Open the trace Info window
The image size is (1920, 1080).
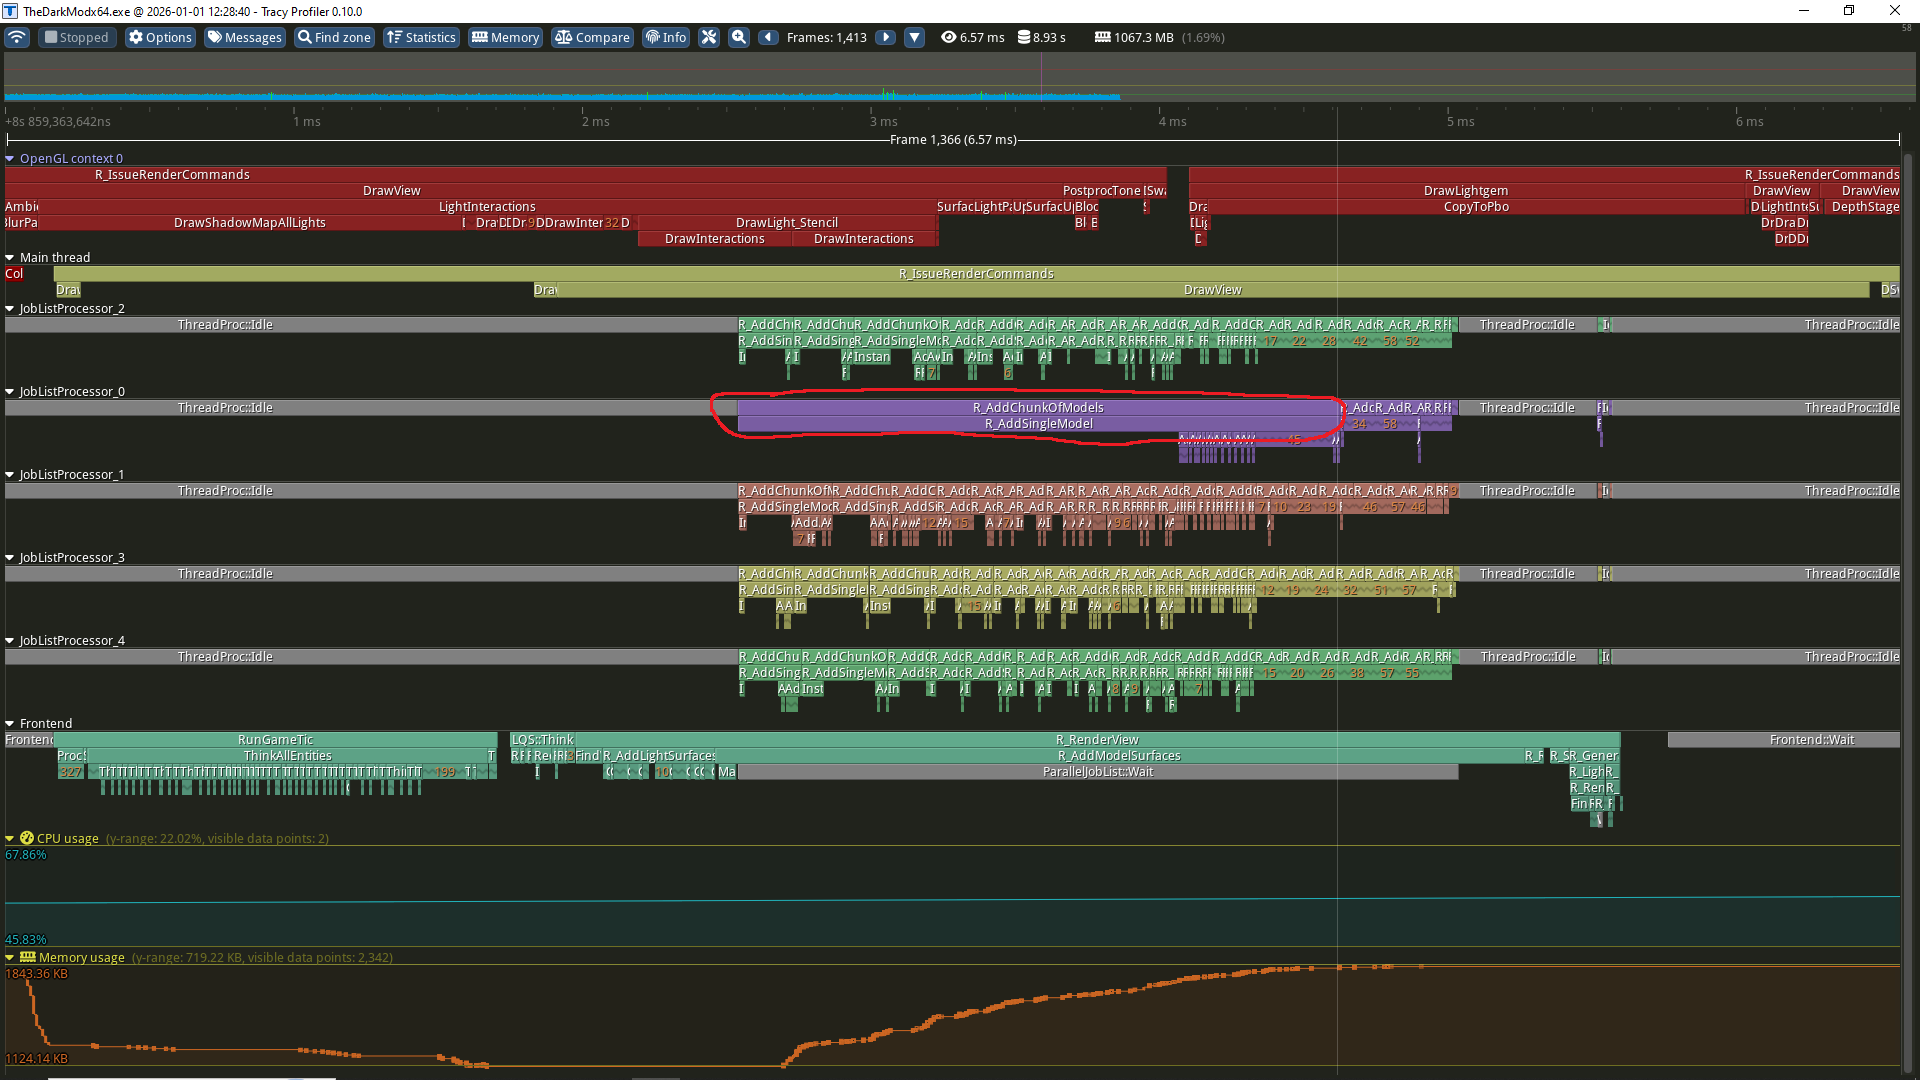[x=665, y=37]
